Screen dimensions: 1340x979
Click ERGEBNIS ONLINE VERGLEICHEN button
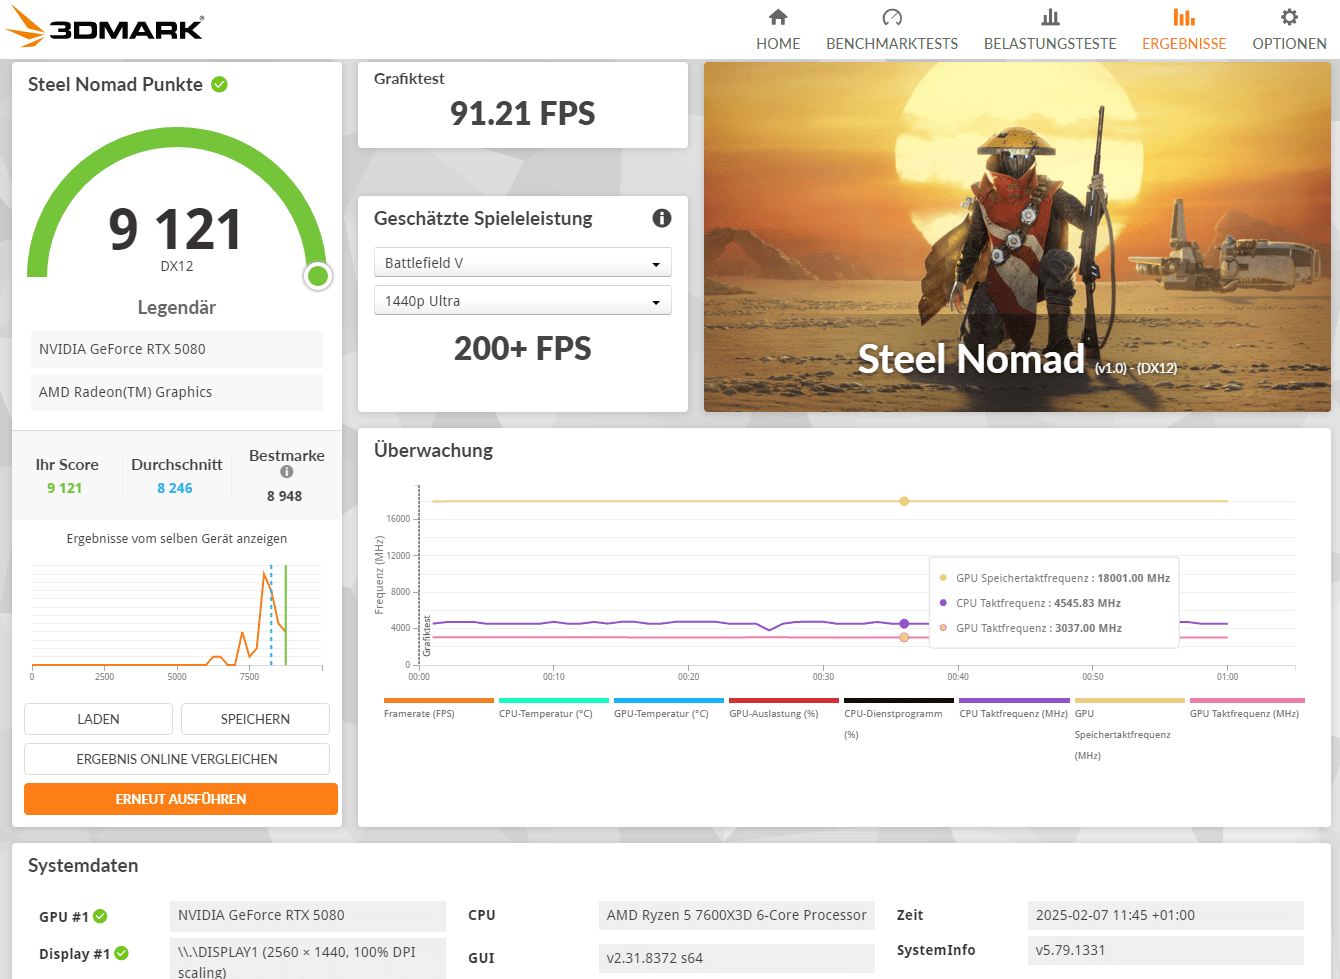point(177,759)
